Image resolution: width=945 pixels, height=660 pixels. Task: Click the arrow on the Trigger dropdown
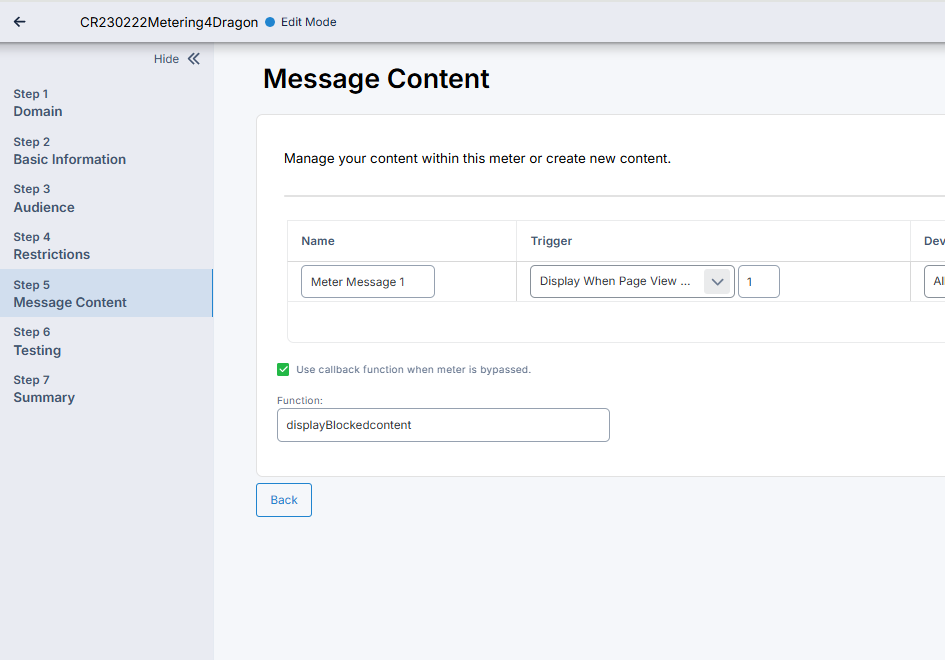717,282
